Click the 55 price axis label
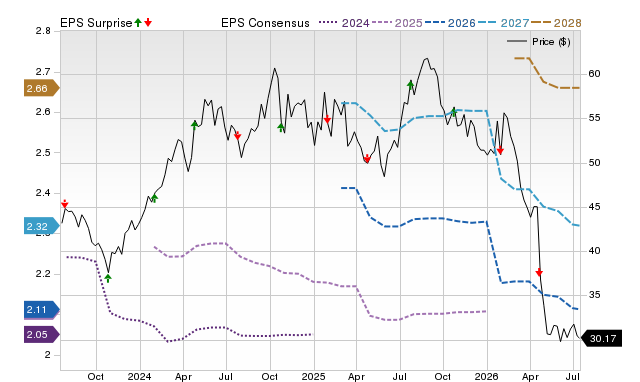The width and height of the screenshot is (640, 382). pyautogui.click(x=594, y=118)
